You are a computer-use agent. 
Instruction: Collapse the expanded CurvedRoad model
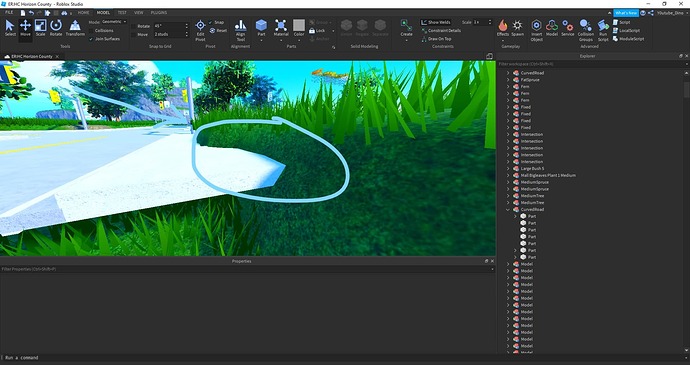coord(508,210)
